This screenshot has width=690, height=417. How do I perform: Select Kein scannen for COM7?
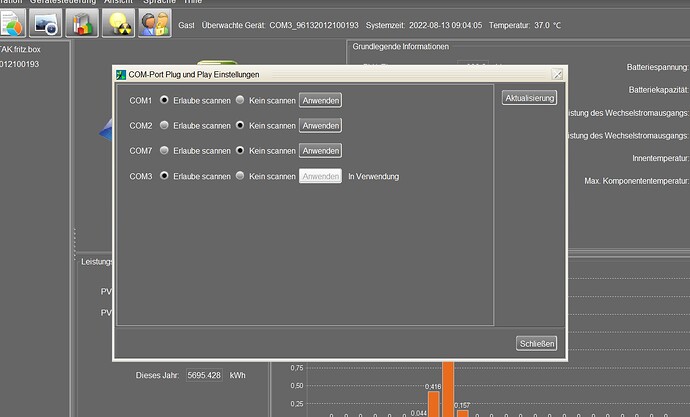click(x=240, y=150)
